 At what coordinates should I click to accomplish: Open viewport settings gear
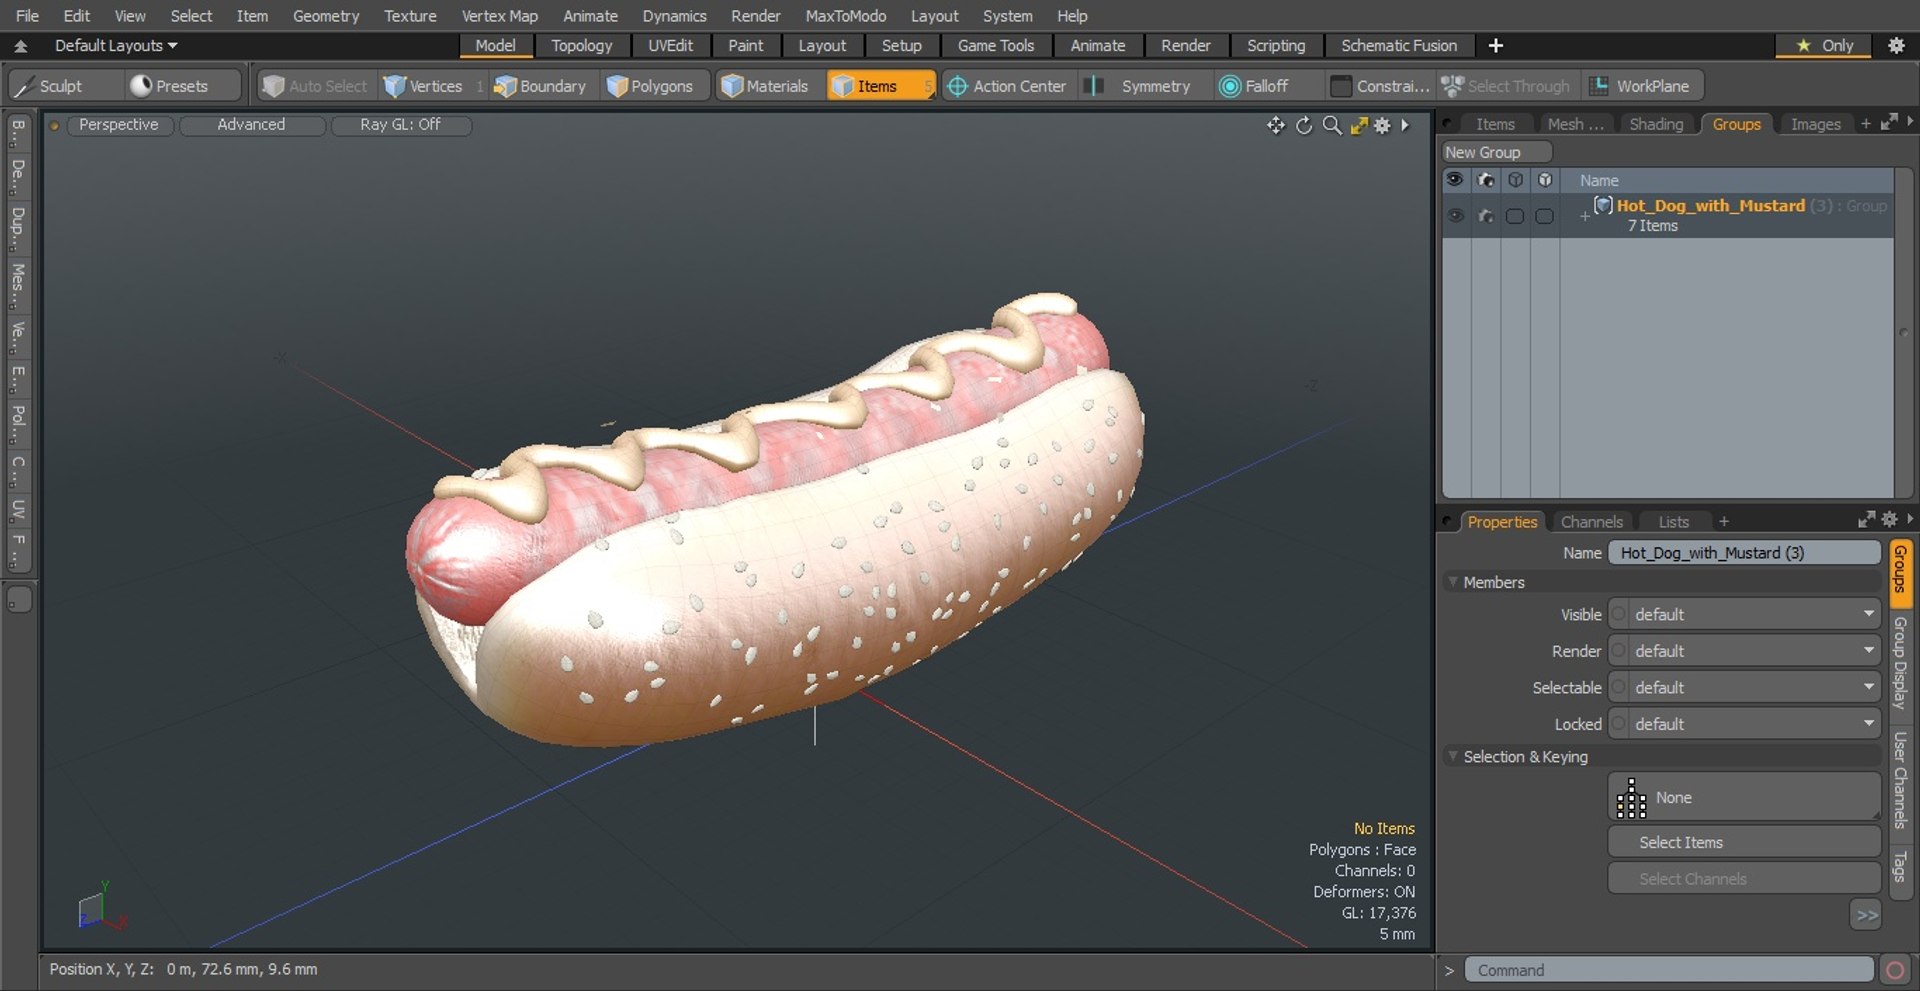pyautogui.click(x=1382, y=125)
